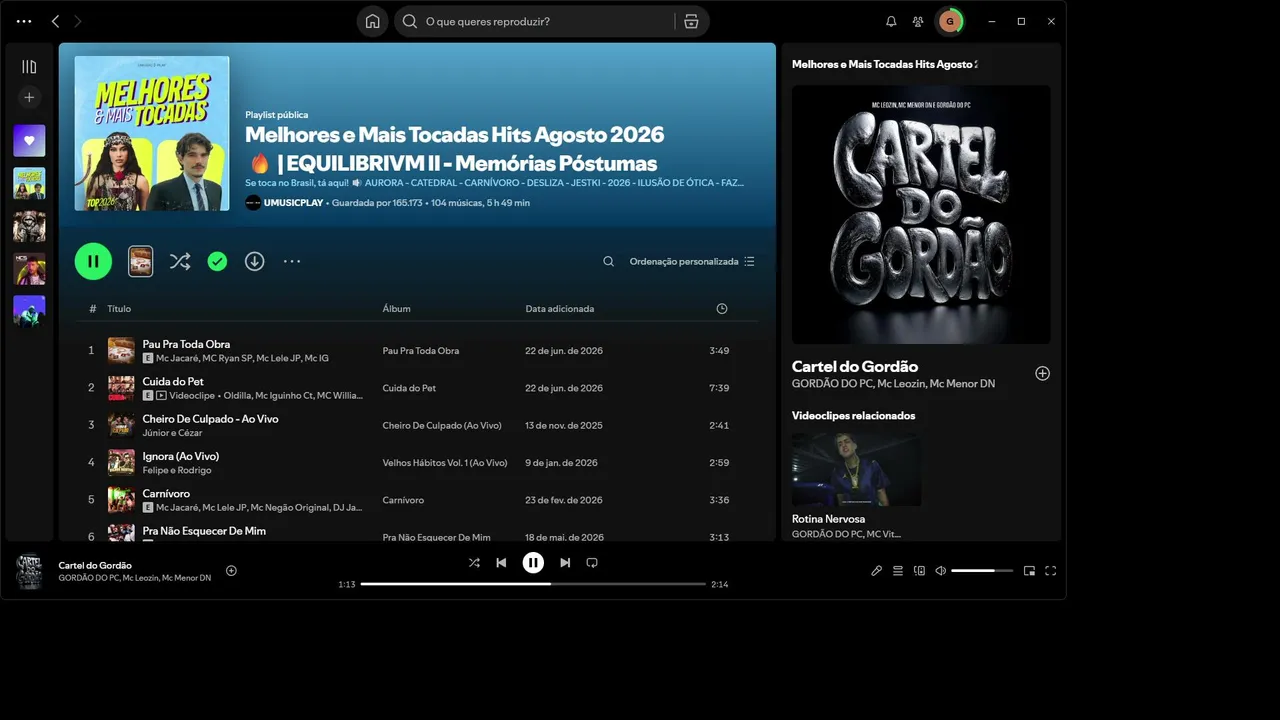Open the Melhores e Mais Tocadas sidebar playlist

[29, 184]
